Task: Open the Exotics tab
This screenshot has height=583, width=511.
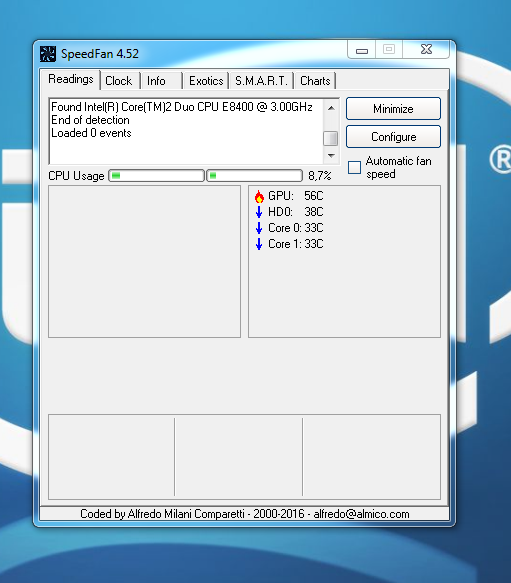Action: [206, 81]
